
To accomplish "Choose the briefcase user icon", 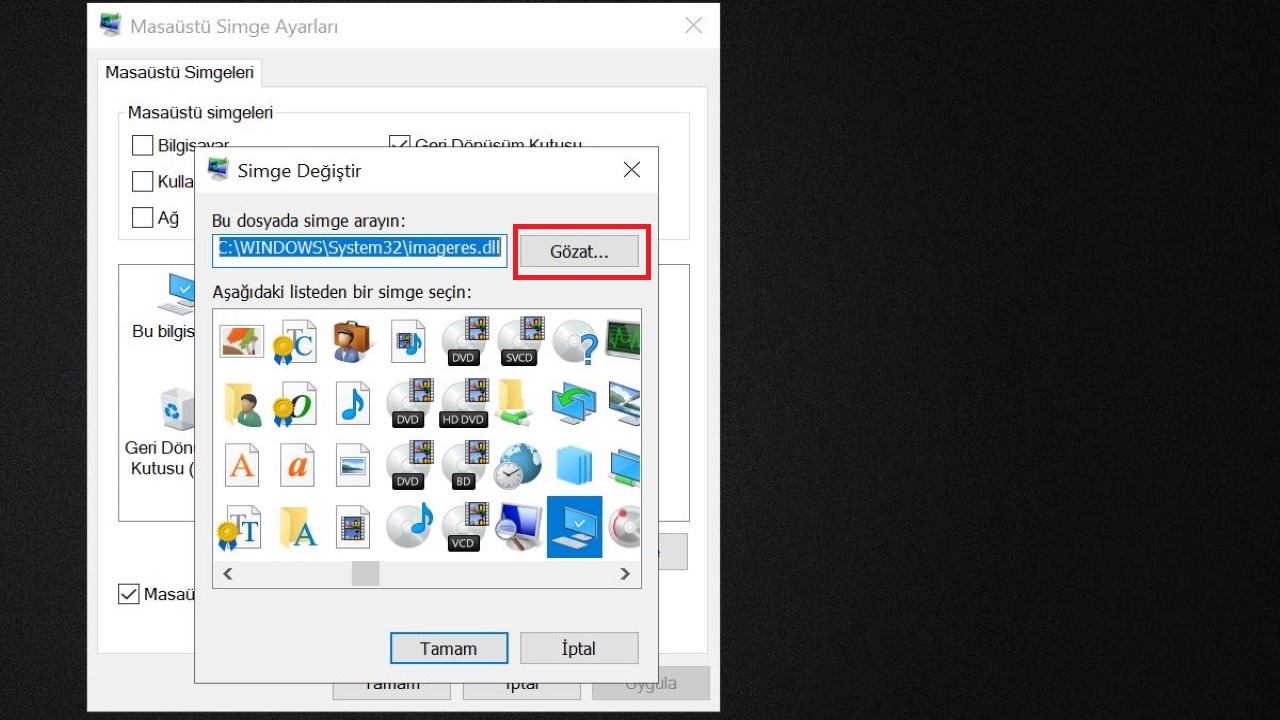I will pos(352,341).
